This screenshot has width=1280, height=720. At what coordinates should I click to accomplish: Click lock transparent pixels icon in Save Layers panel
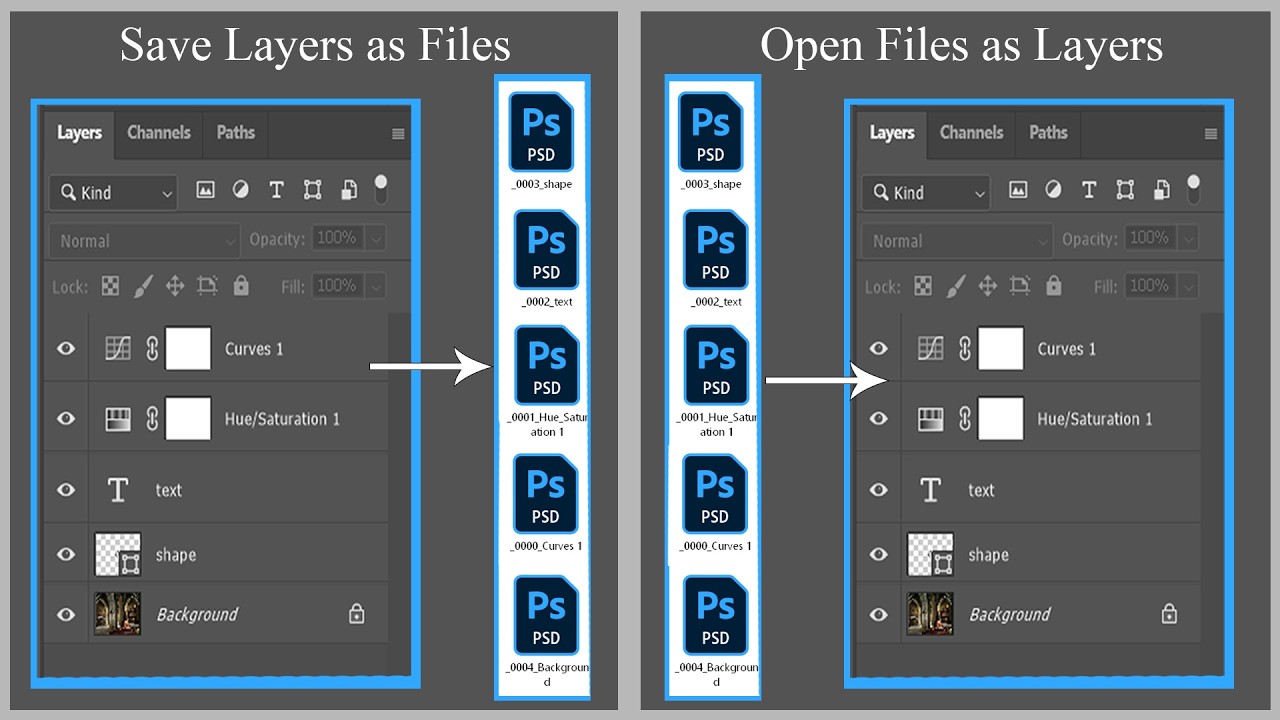[x=110, y=287]
